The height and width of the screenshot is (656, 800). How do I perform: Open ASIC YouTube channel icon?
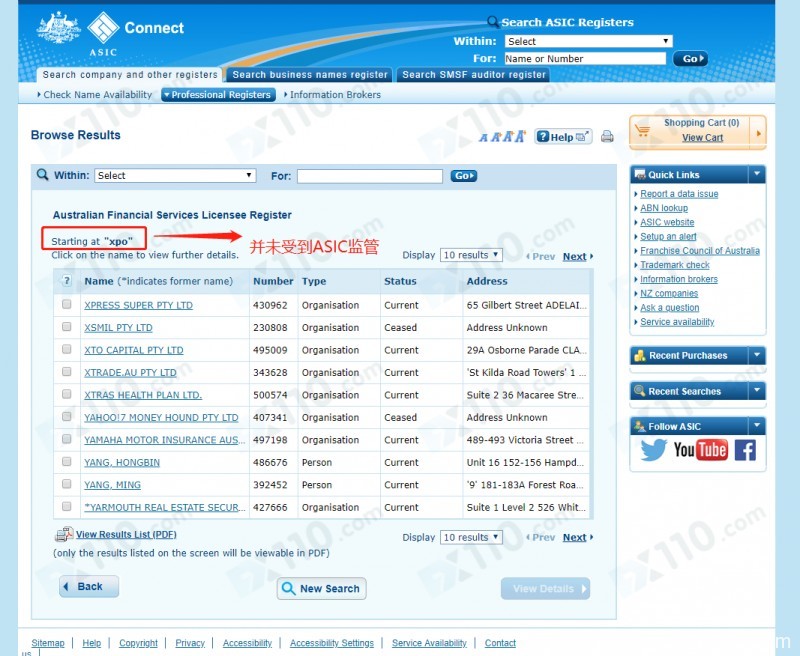pyautogui.click(x=700, y=450)
